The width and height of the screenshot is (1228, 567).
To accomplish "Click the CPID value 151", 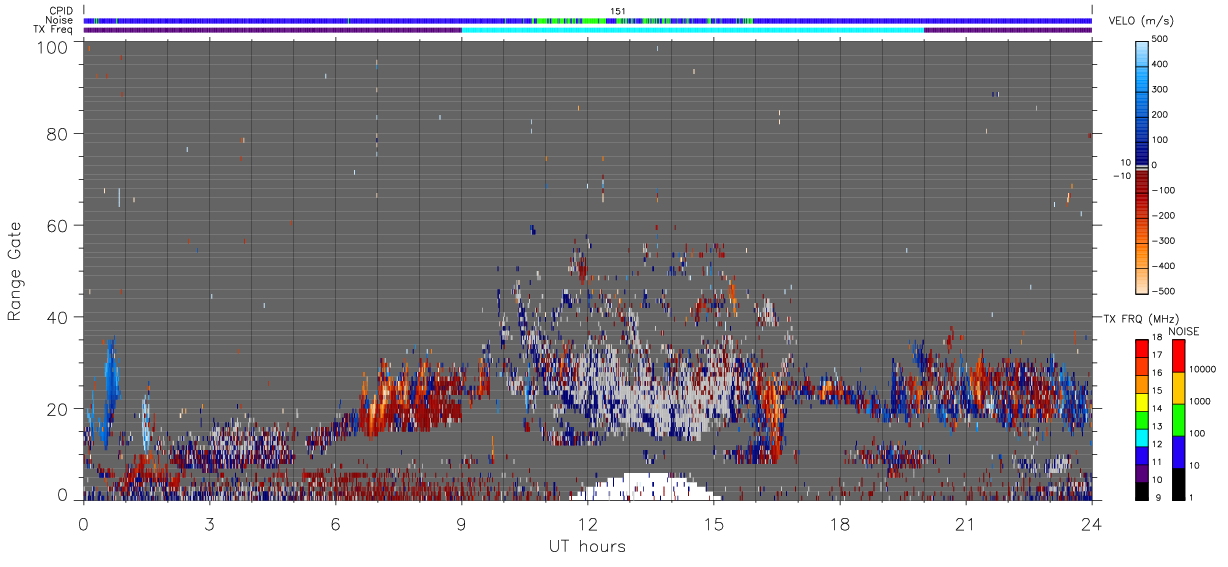I will point(617,11).
